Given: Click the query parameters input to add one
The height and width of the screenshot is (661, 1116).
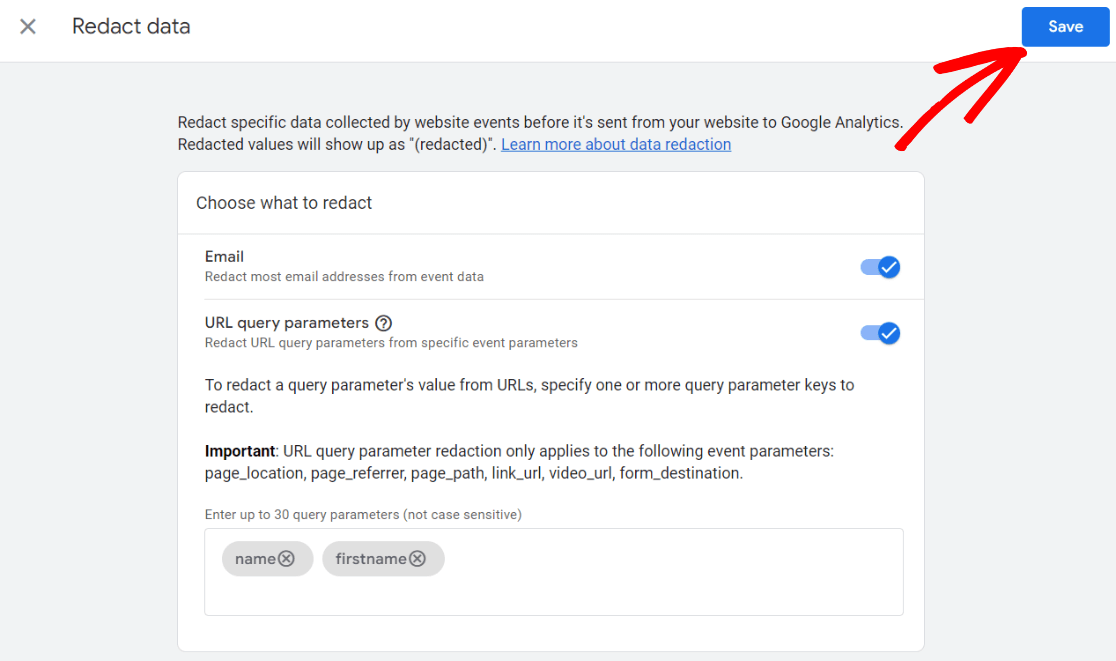Looking at the screenshot, I should click(x=650, y=572).
